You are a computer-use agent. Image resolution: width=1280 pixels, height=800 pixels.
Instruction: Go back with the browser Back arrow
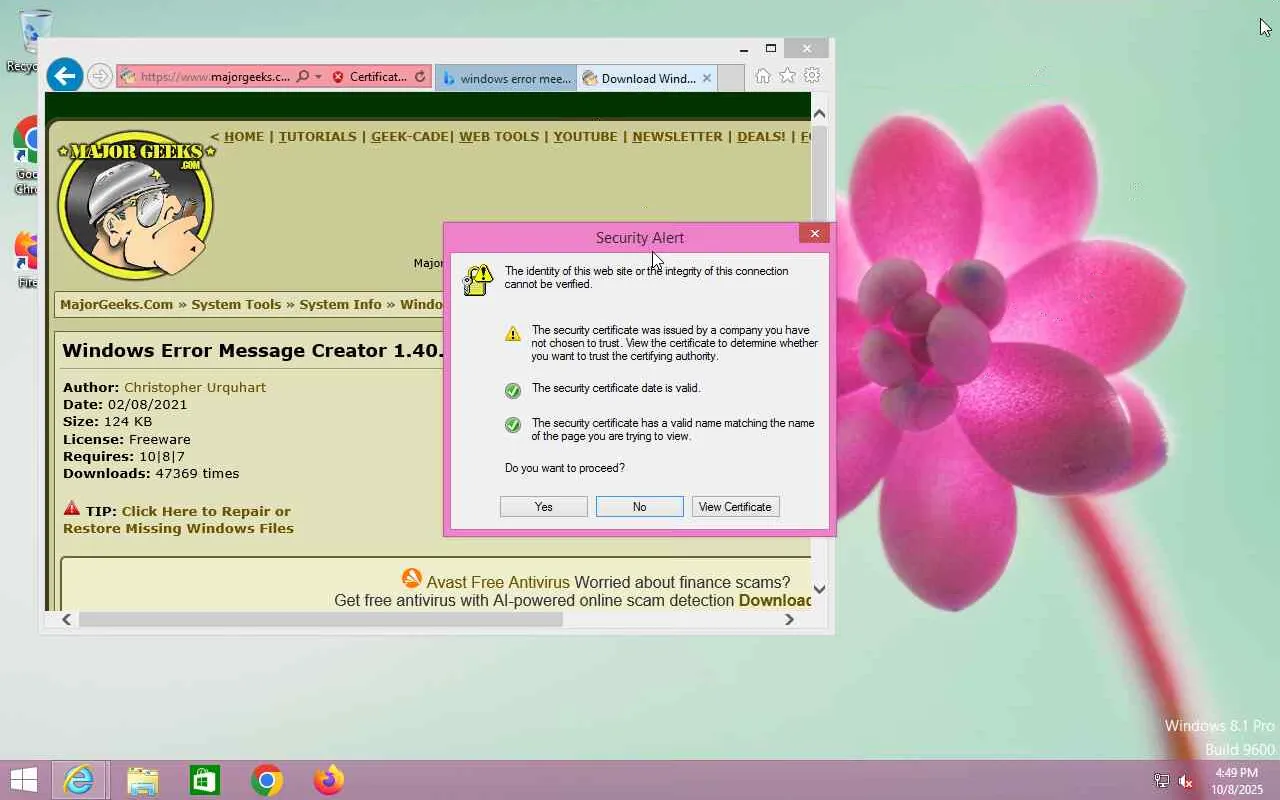65,76
